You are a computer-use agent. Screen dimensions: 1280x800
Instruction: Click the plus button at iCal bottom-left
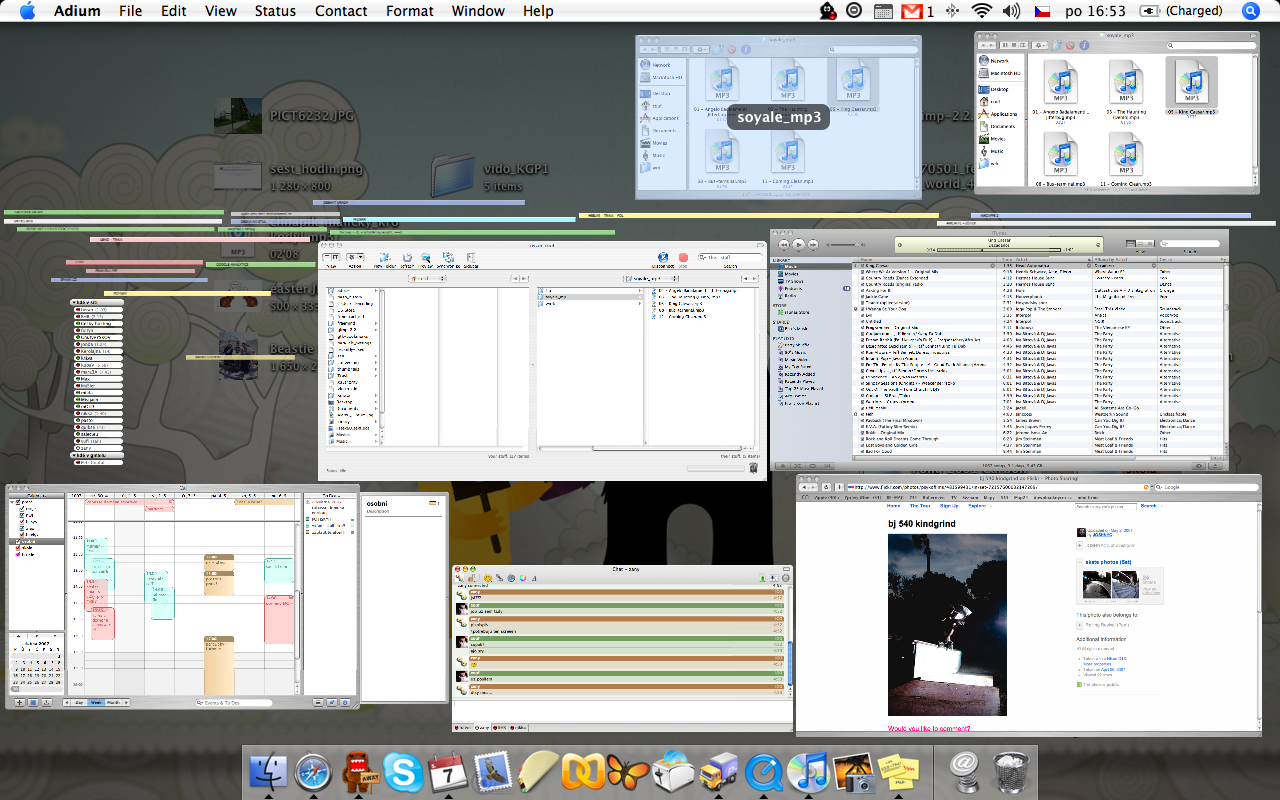coord(19,703)
